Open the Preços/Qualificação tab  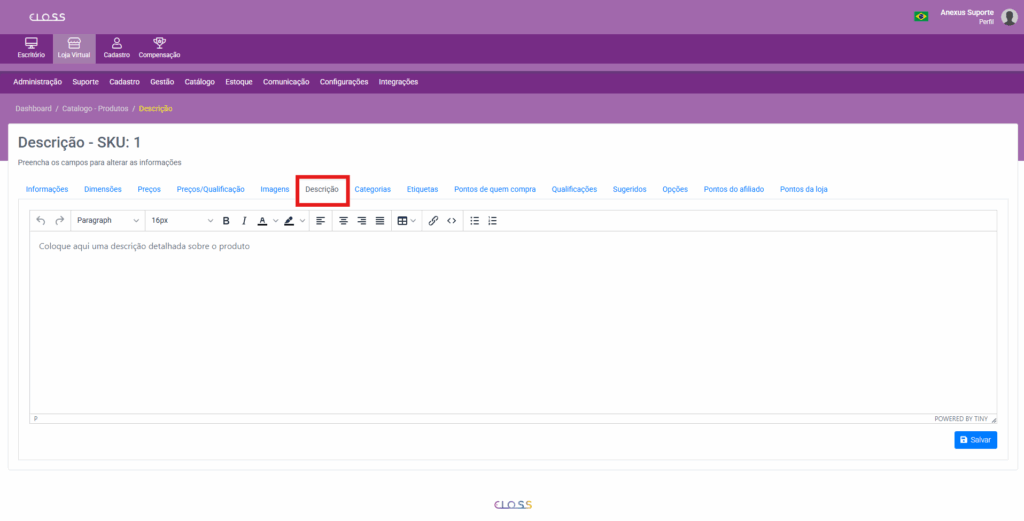pos(210,189)
